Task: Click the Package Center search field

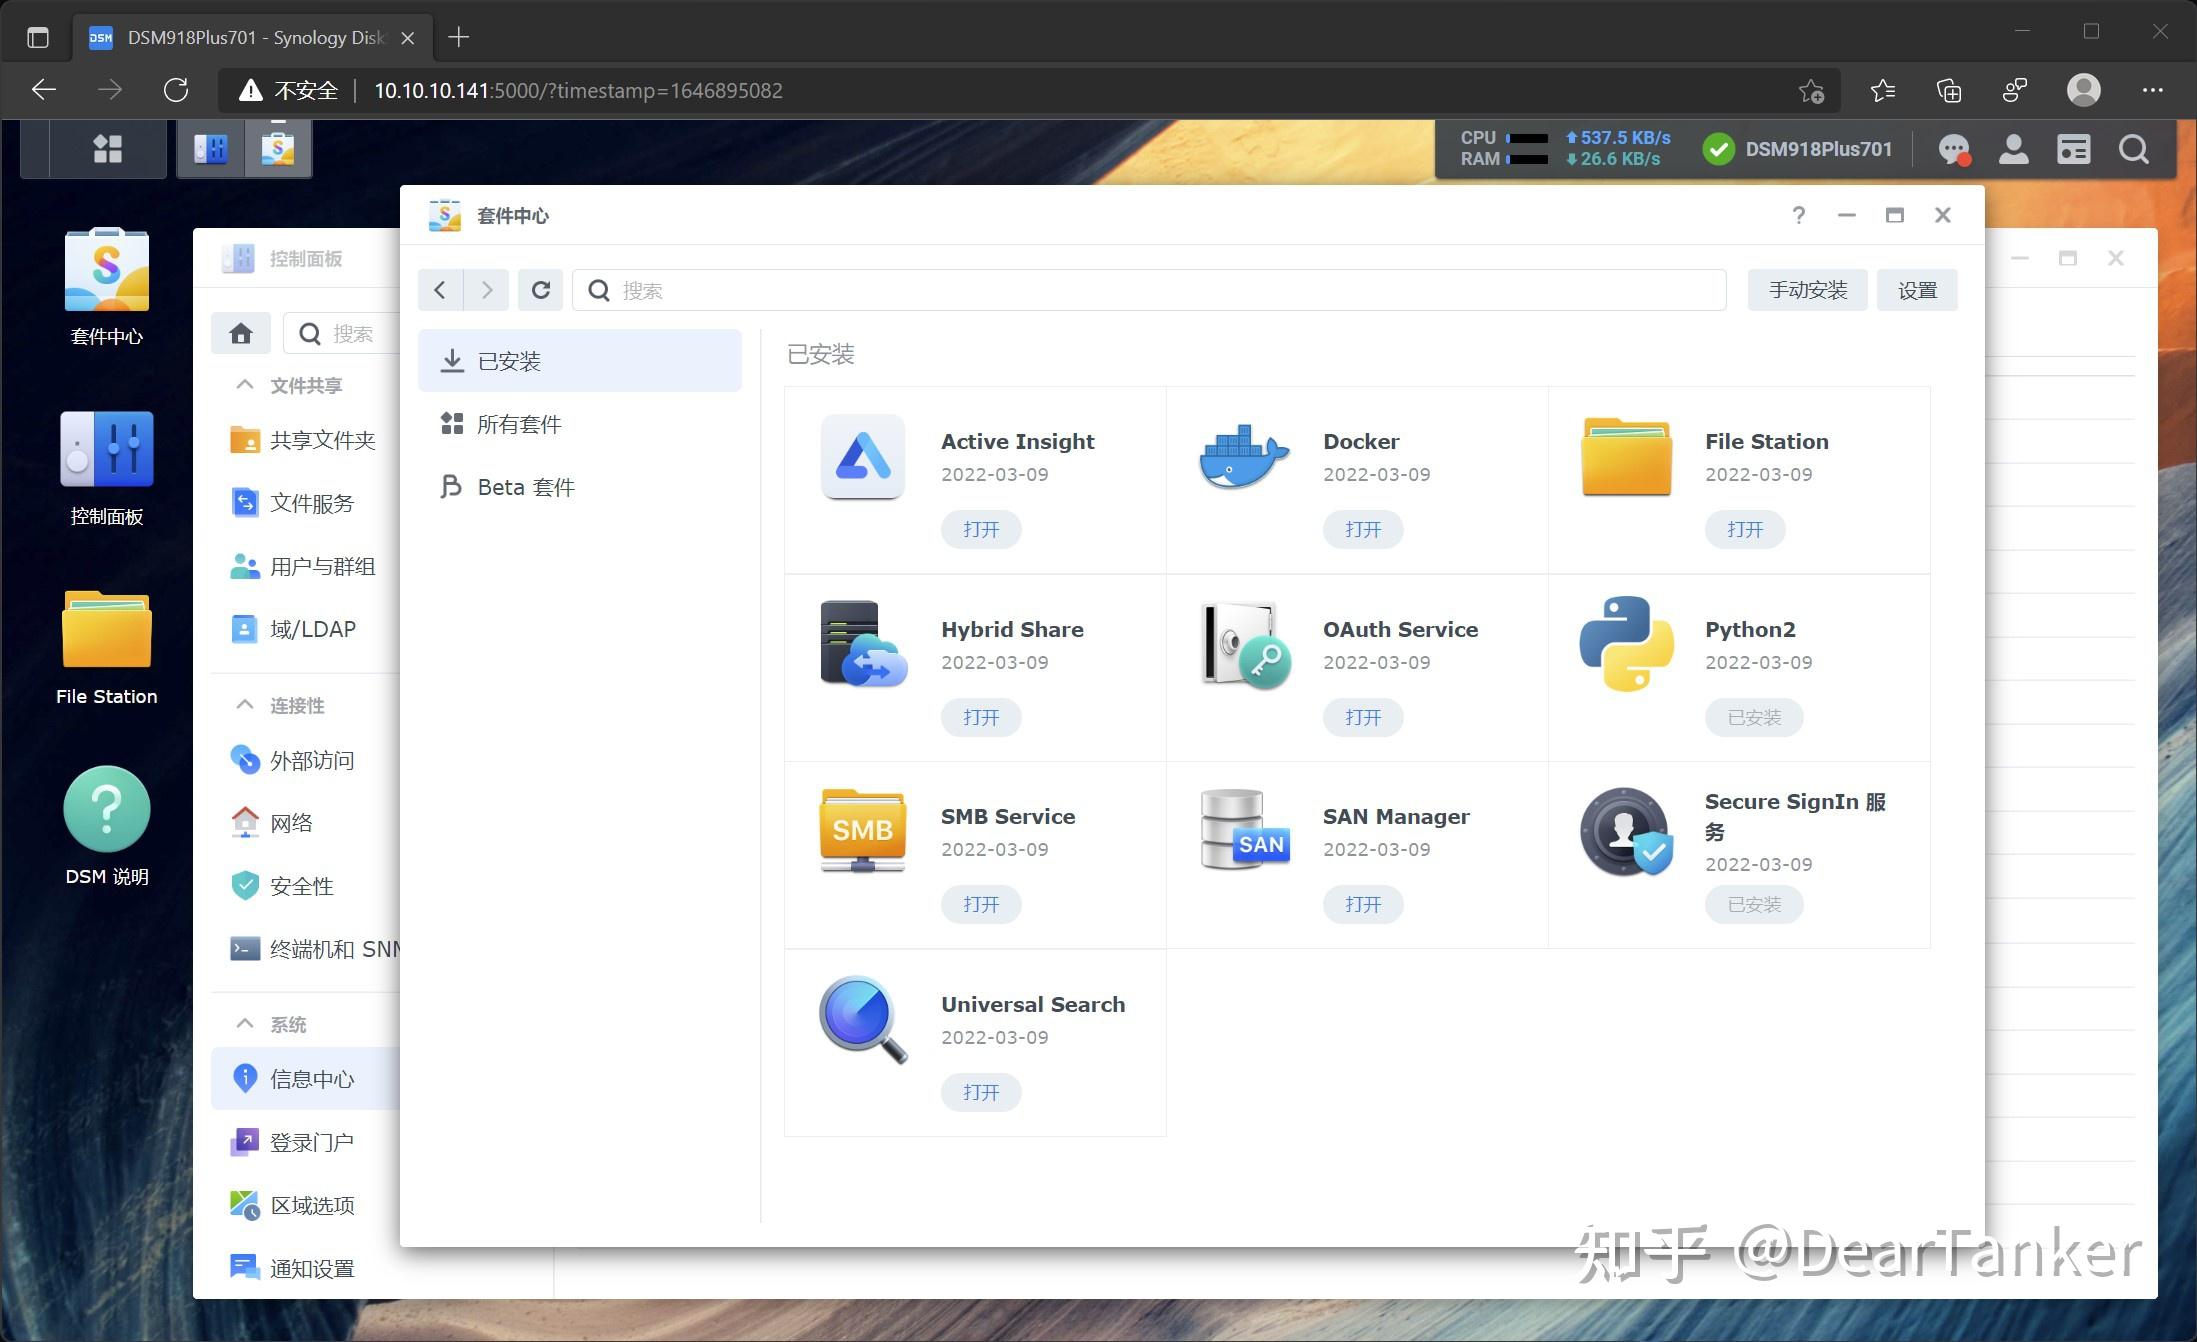Action: [1149, 290]
